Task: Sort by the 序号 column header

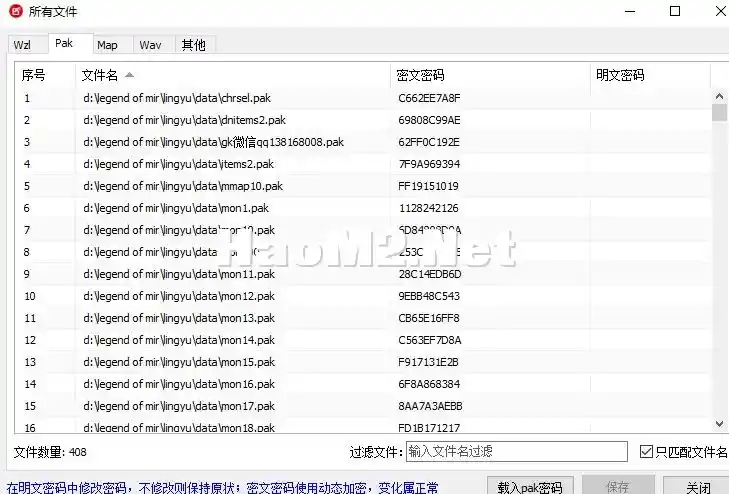Action: pos(45,75)
